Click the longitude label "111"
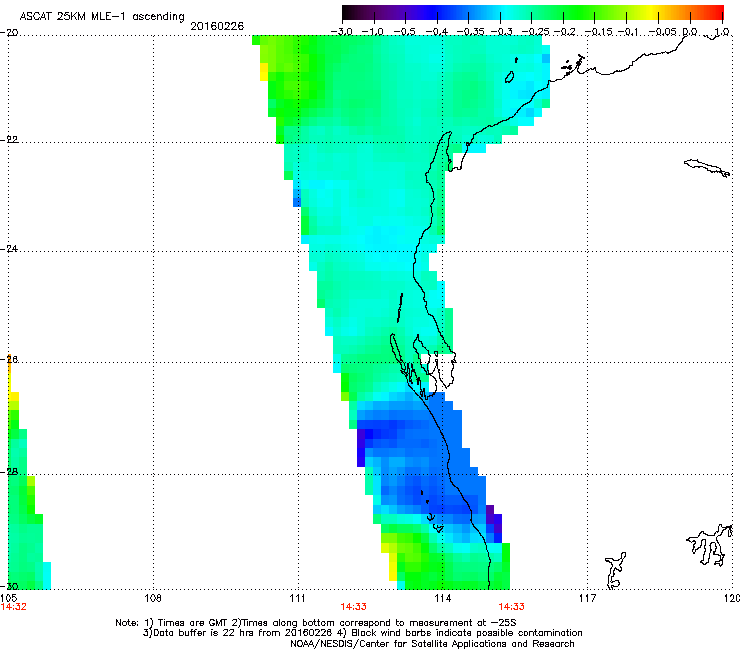Screen dimensions: 740x650 click(x=298, y=598)
